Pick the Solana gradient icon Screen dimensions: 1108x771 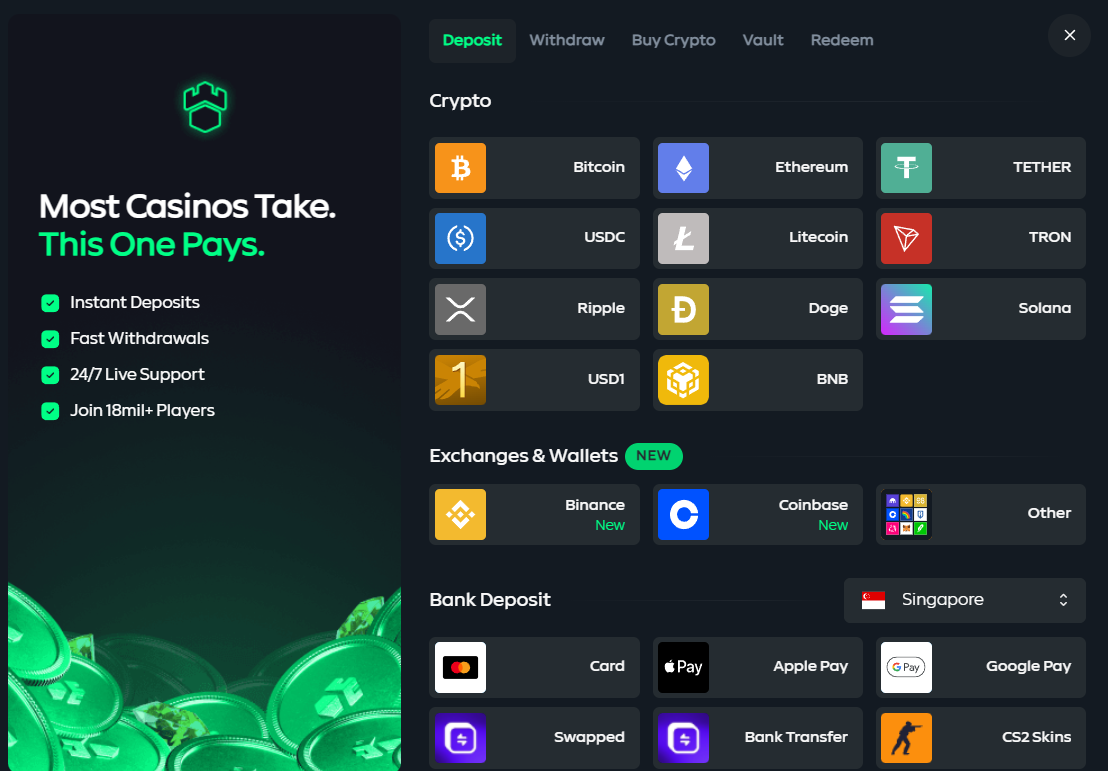pos(907,310)
